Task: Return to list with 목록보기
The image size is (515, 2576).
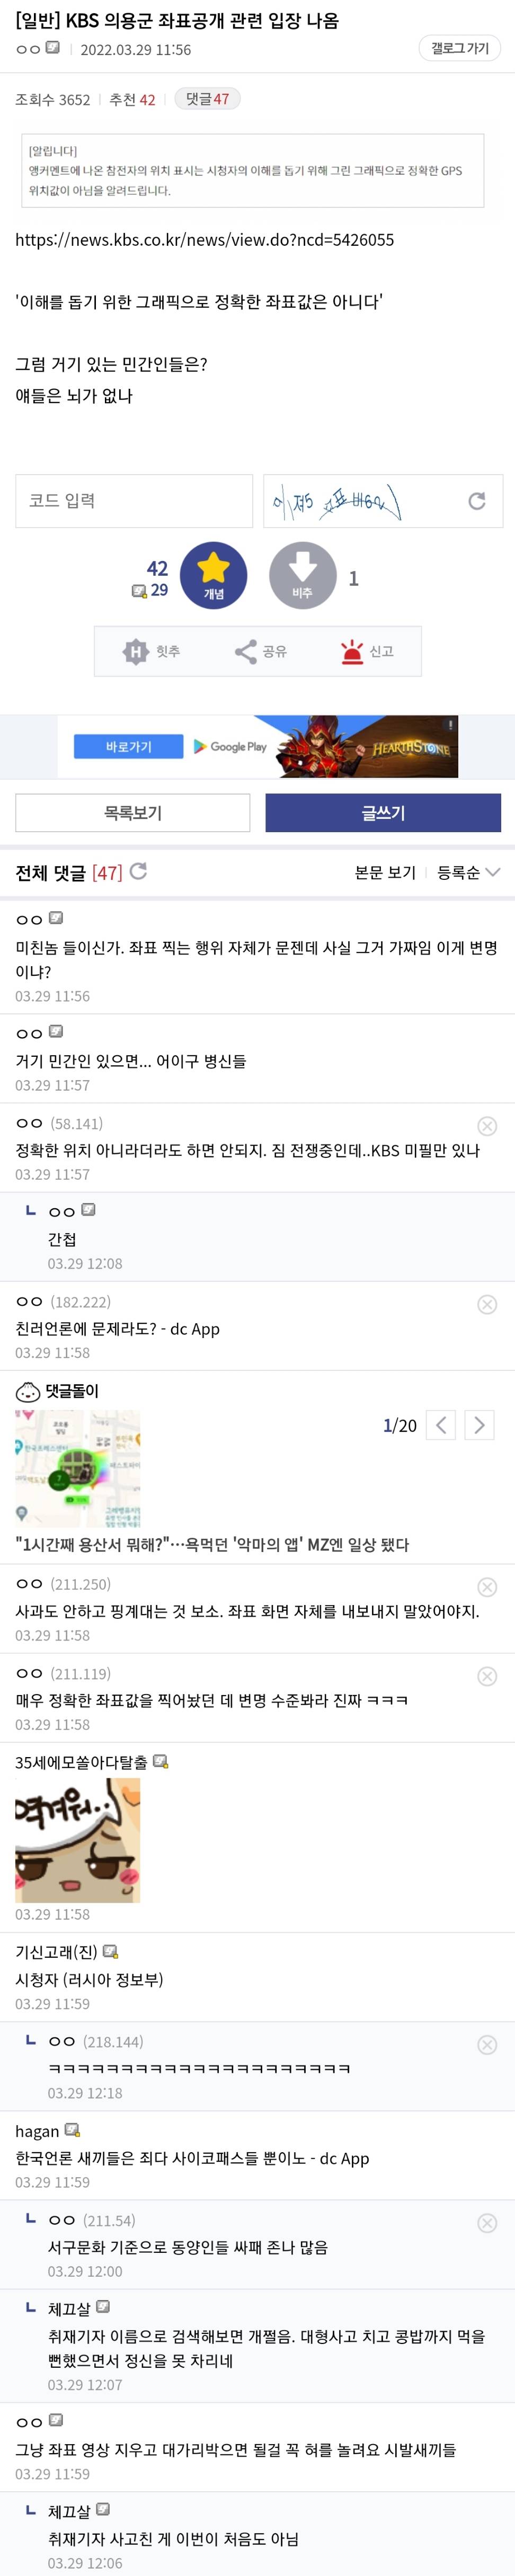Action: pyautogui.click(x=133, y=813)
